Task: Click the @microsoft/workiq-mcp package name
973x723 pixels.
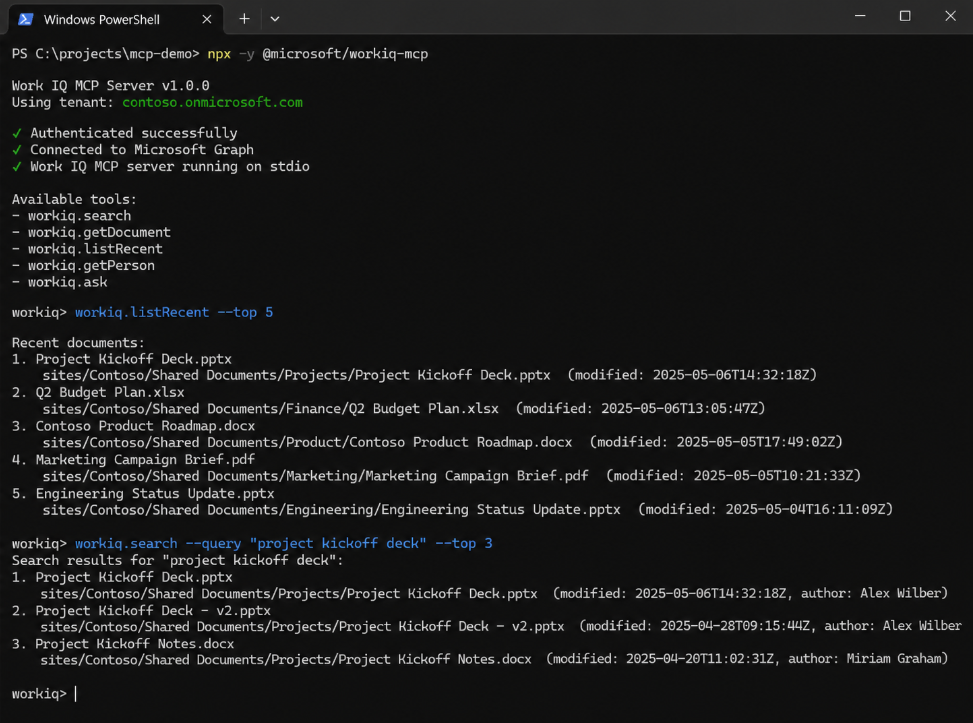Action: 345,54
